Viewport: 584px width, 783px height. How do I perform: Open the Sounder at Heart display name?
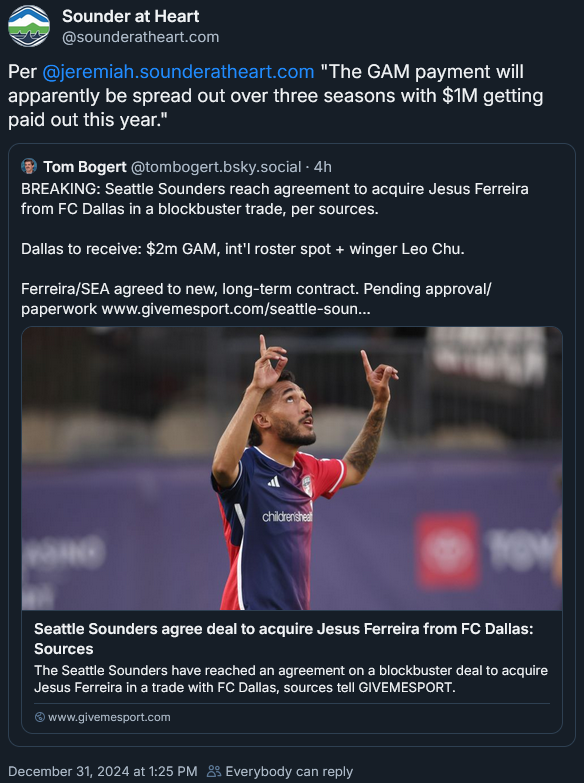(x=130, y=16)
